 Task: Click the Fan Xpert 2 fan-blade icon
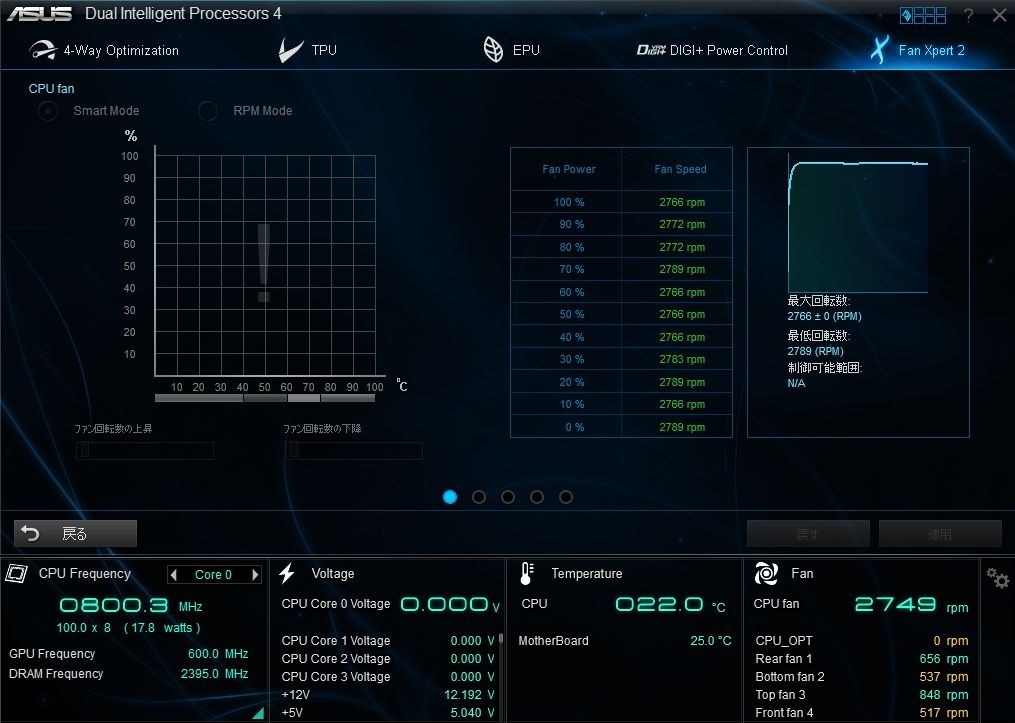click(x=879, y=50)
